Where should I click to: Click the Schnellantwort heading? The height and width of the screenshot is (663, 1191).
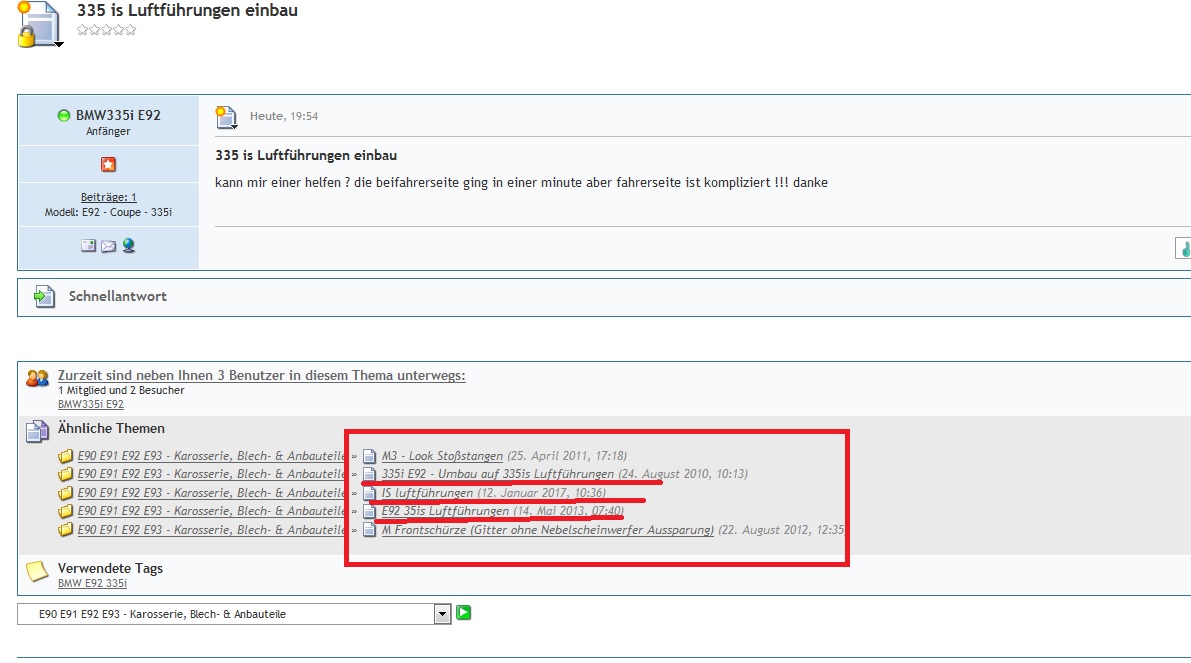coord(118,296)
